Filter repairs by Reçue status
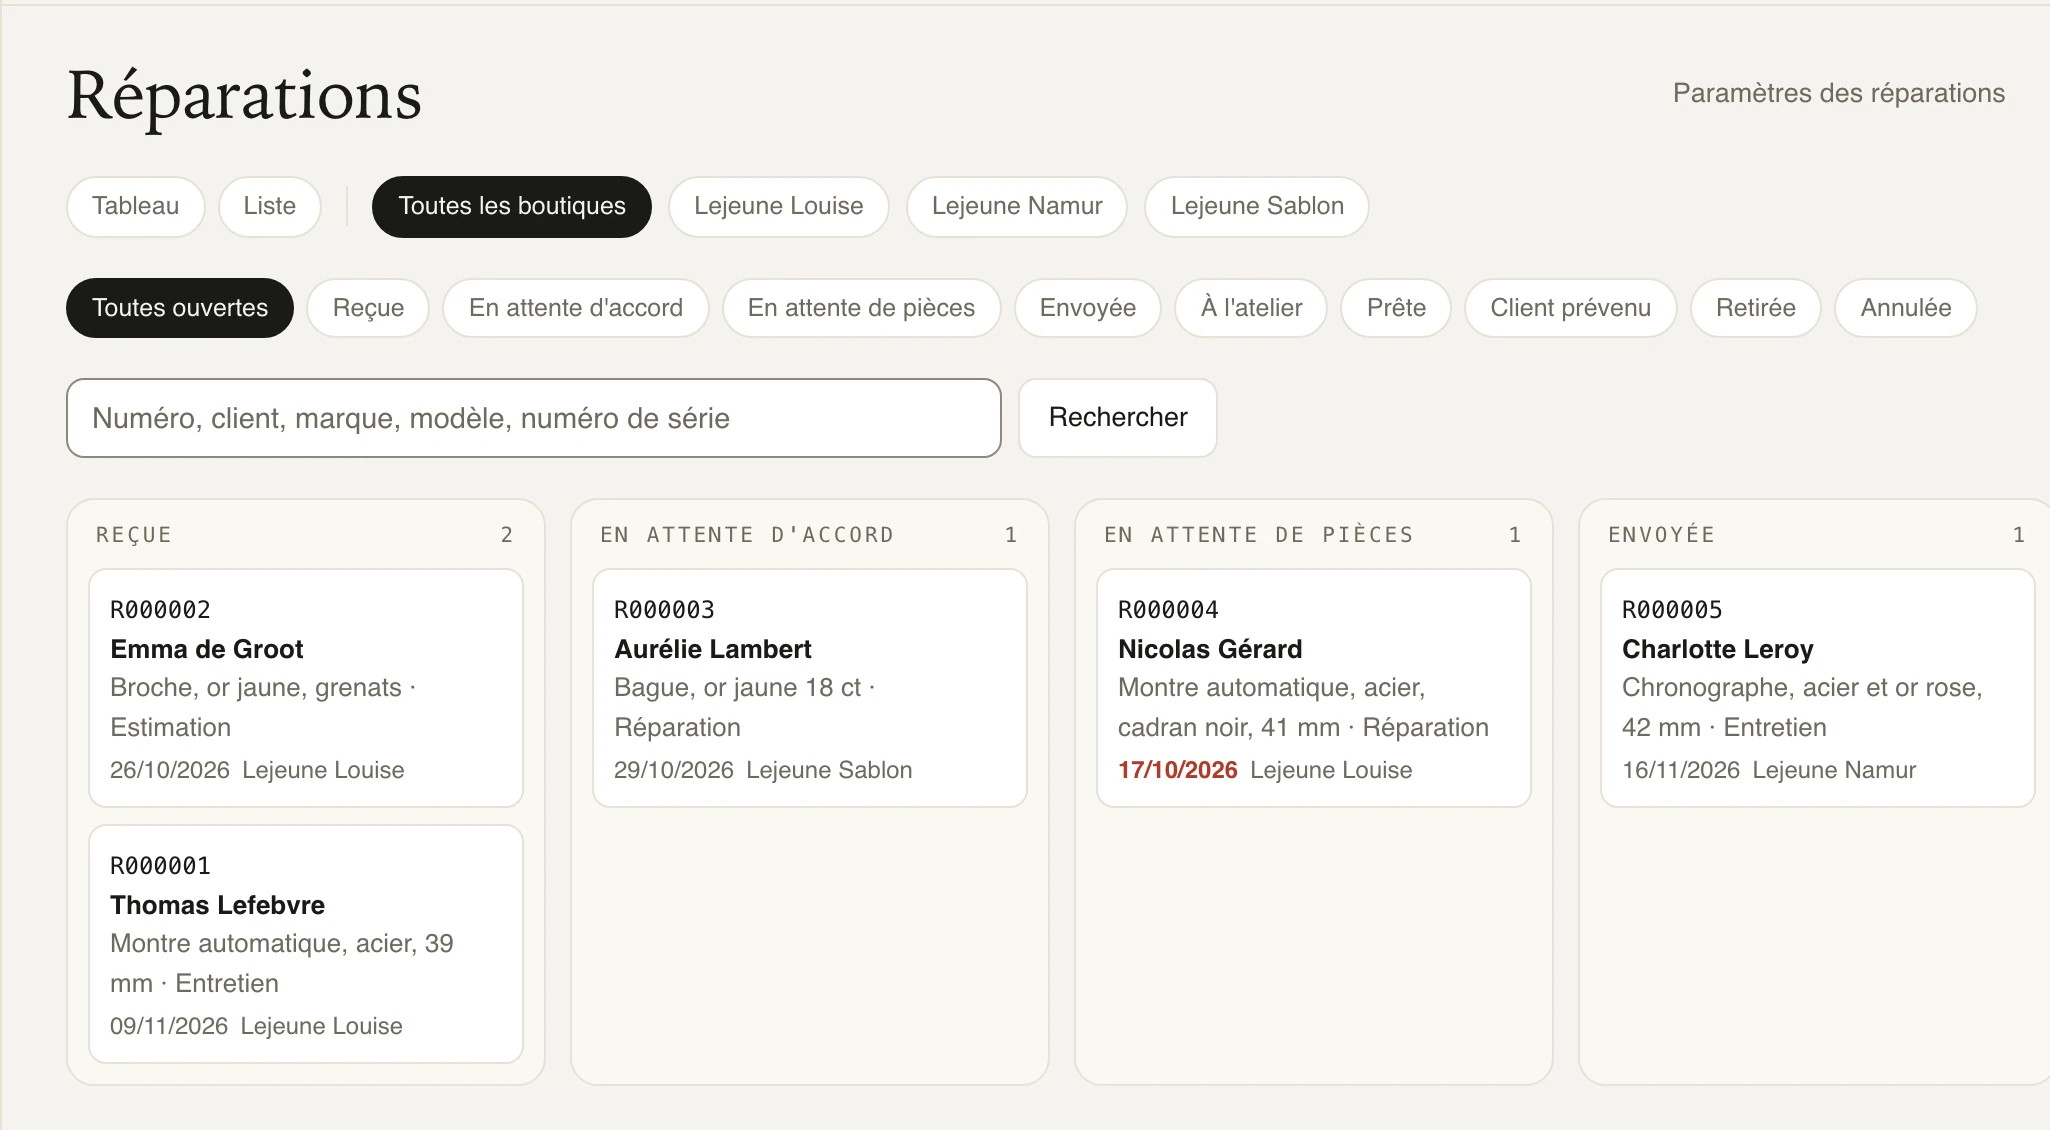Image resolution: width=2050 pixels, height=1130 pixels. click(368, 308)
